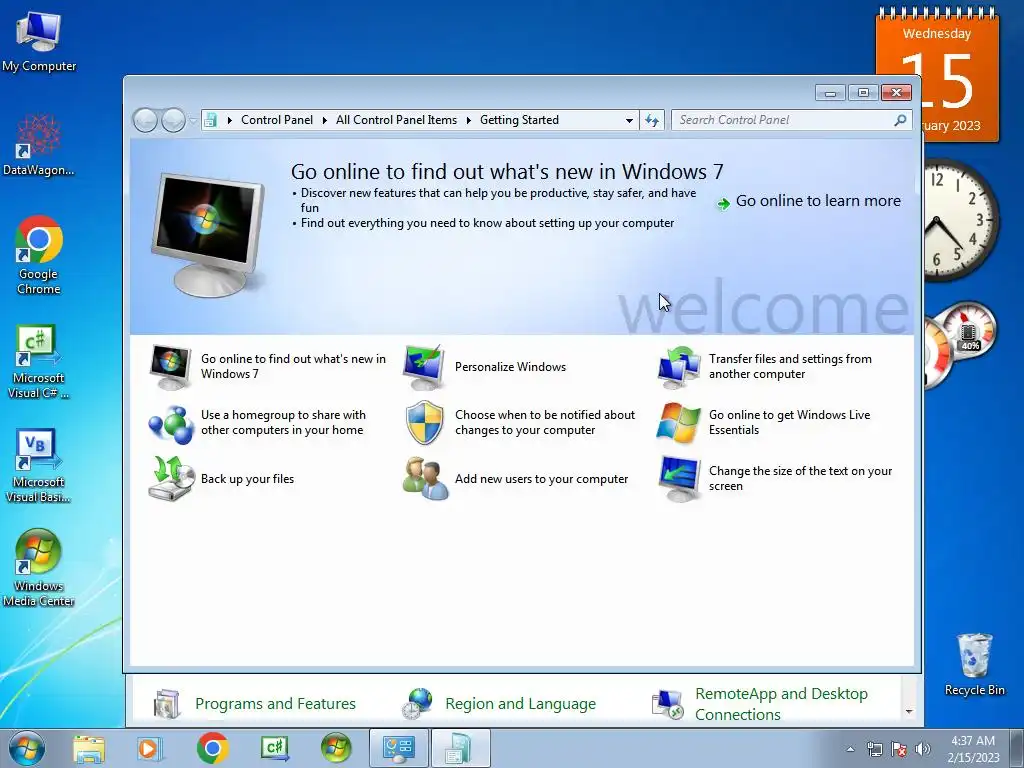This screenshot has width=1024, height=768.
Task: Open Windows Media Center from the taskbar
Action: point(336,748)
